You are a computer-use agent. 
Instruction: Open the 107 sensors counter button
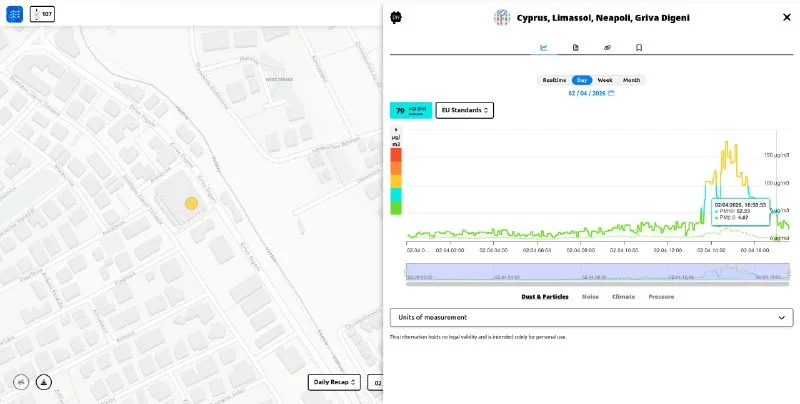[42, 14]
